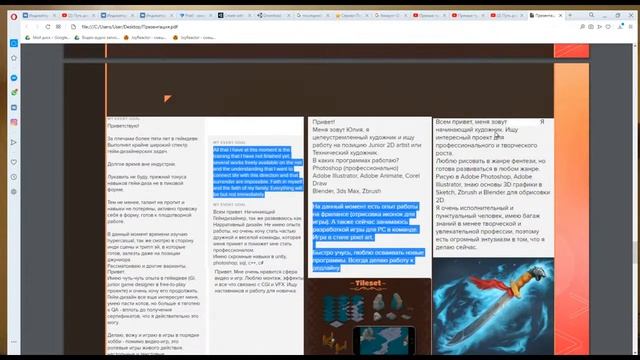Viewport: 640px width, 360px height.
Task: Open Instagram in the sidebar
Action: (14, 122)
